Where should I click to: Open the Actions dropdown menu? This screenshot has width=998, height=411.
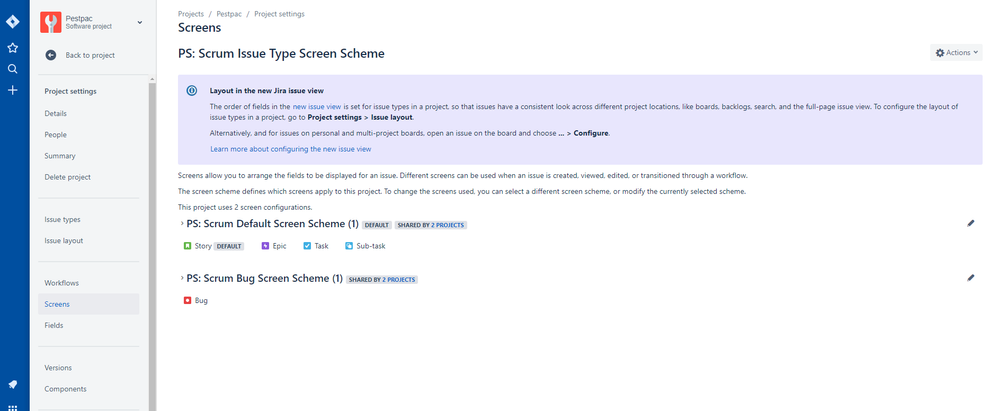[956, 53]
